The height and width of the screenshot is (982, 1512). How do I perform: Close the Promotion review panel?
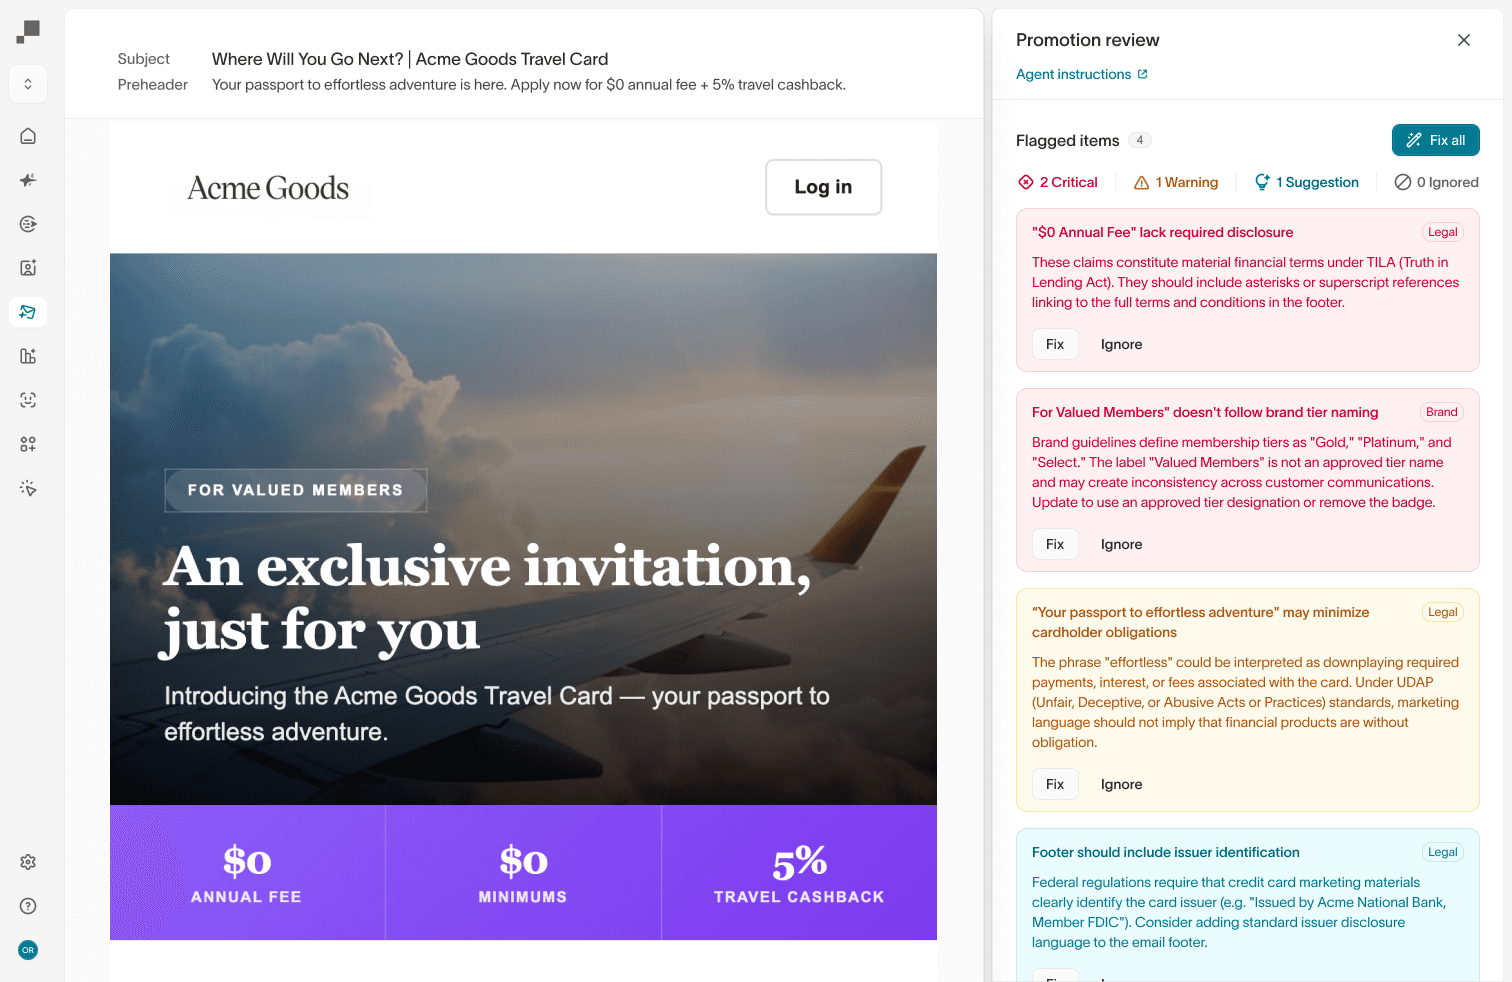1464,40
